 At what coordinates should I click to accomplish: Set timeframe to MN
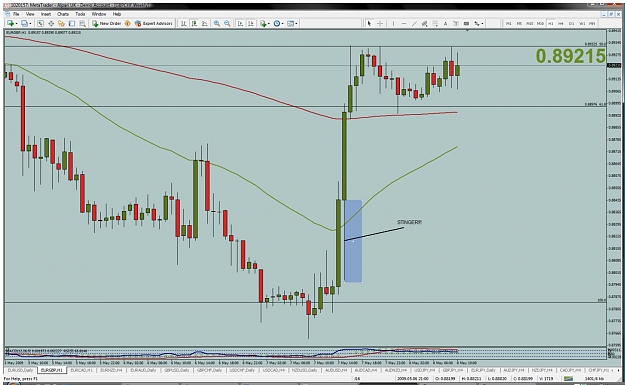592,24
